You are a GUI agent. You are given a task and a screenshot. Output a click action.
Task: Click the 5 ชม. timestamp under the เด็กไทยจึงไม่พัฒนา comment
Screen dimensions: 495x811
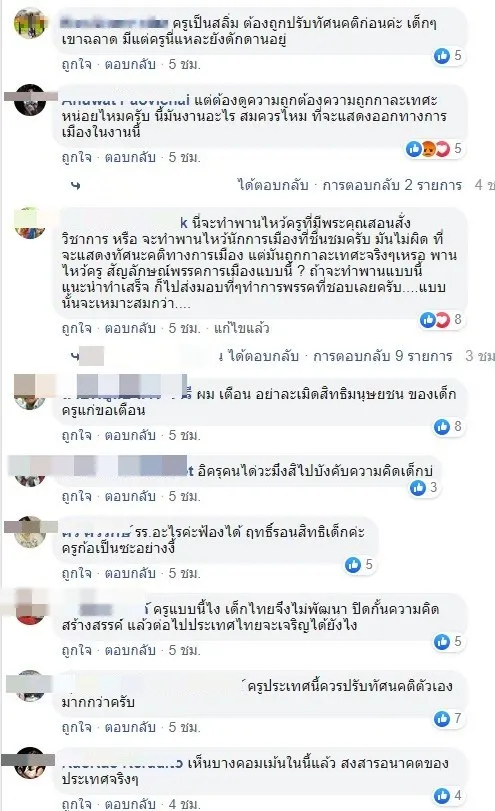point(184,651)
